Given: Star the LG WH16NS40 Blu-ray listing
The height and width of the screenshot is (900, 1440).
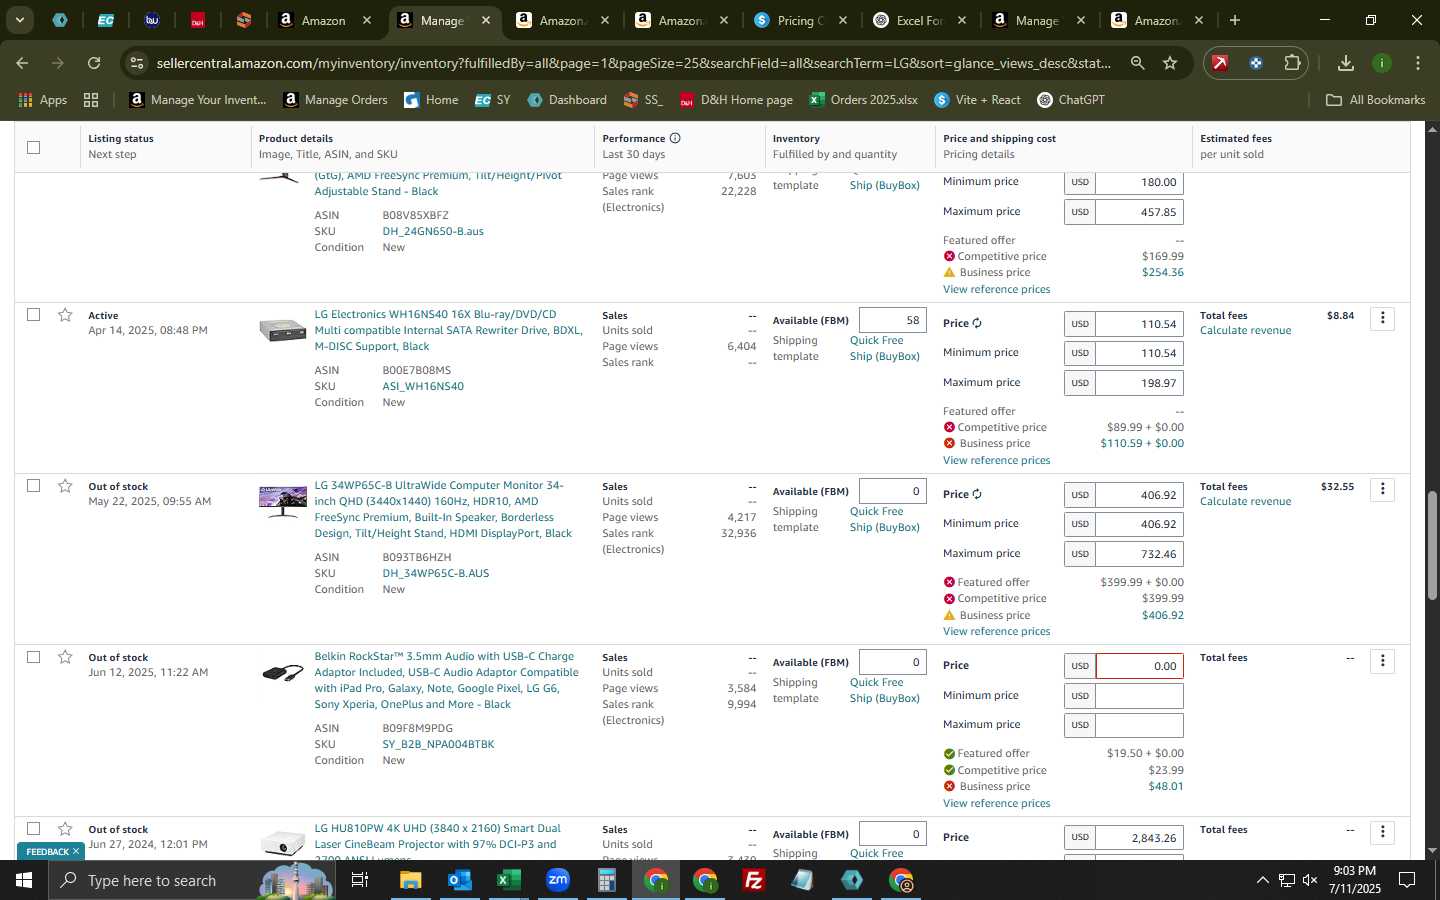Looking at the screenshot, I should click(65, 315).
